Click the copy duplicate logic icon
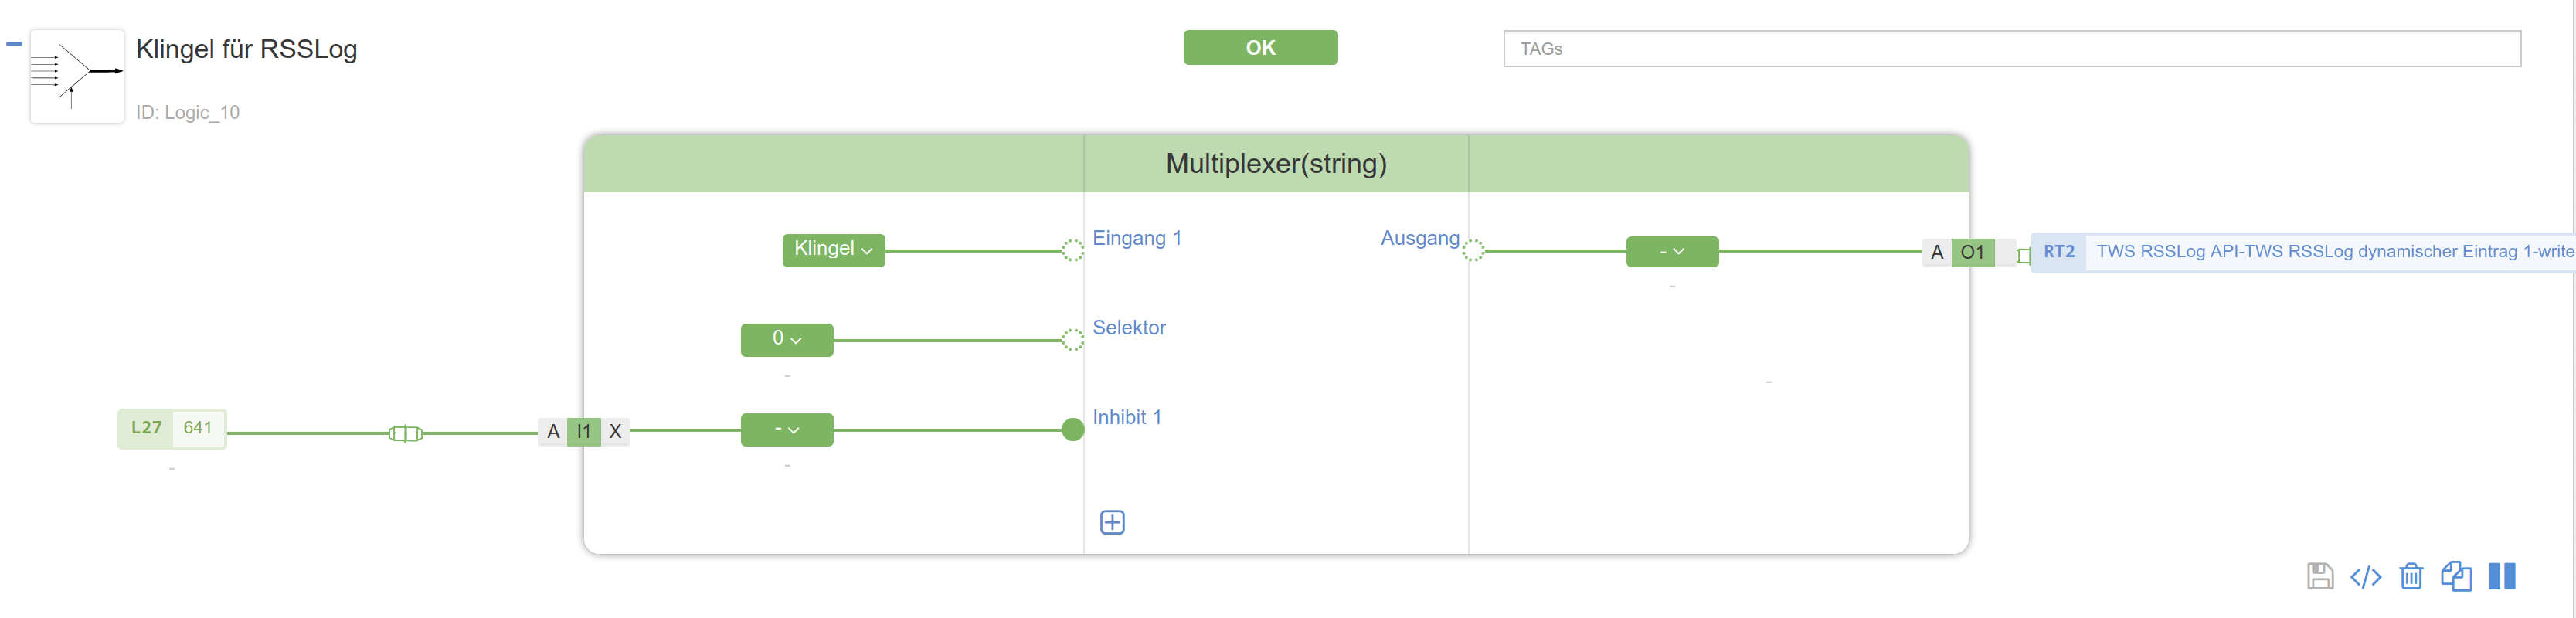This screenshot has height=618, width=2576. tap(2456, 576)
